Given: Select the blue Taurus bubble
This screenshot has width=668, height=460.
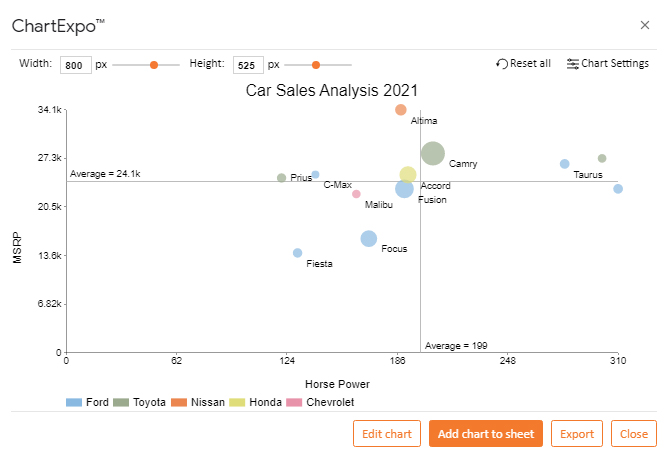Looking at the screenshot, I should (x=564, y=164).
